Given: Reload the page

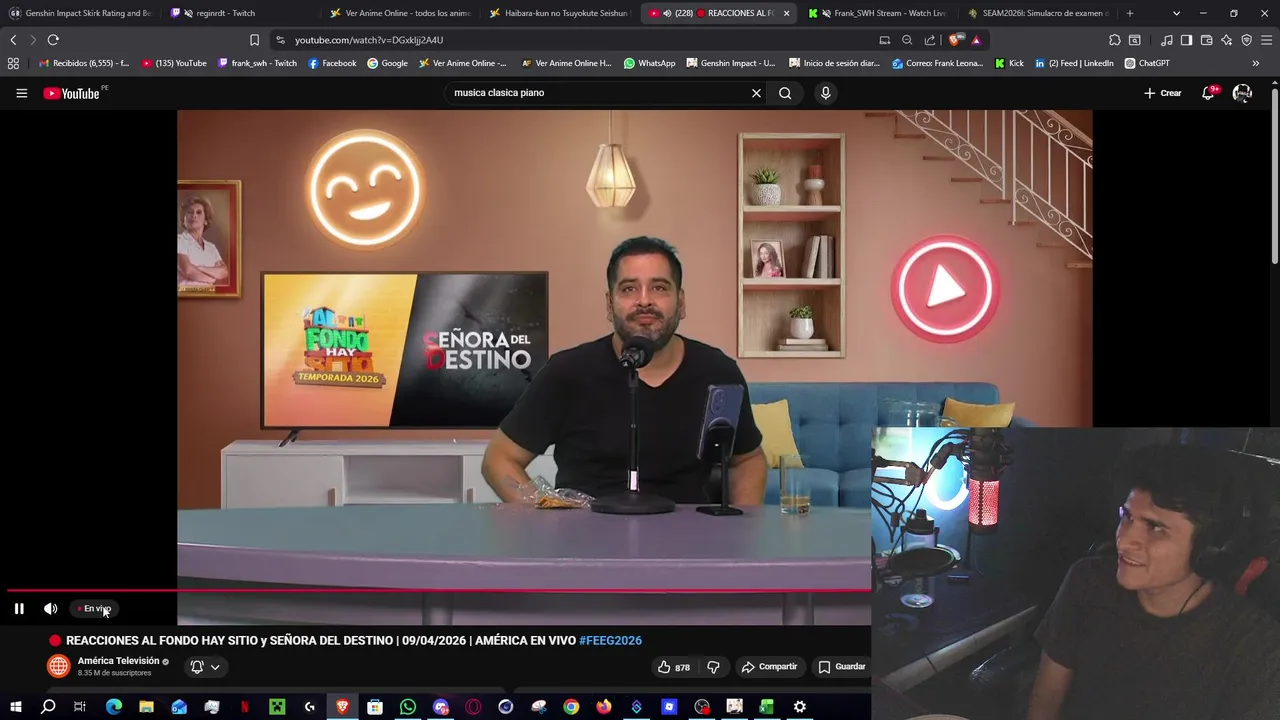Looking at the screenshot, I should pos(53,40).
